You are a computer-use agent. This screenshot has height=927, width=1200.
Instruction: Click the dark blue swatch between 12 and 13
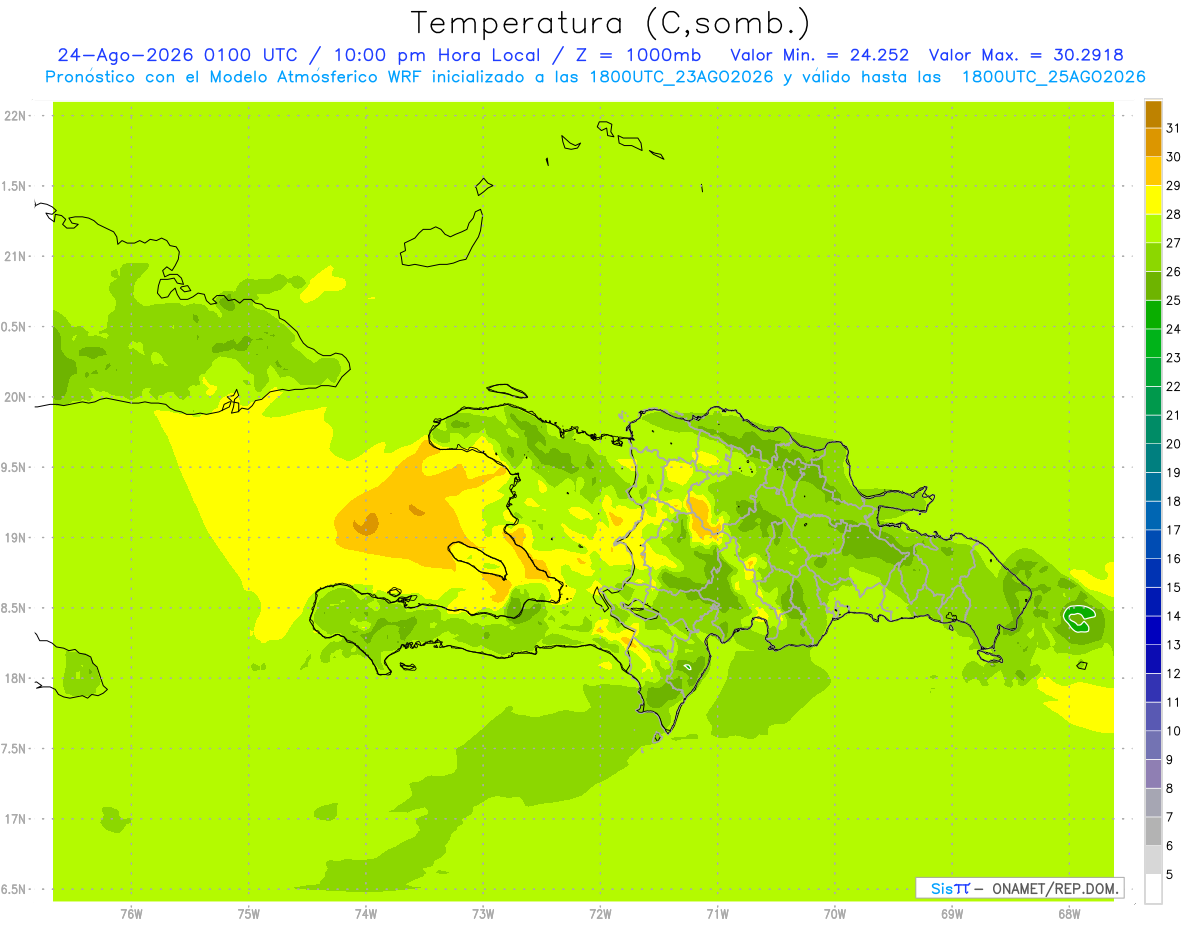(x=1153, y=659)
